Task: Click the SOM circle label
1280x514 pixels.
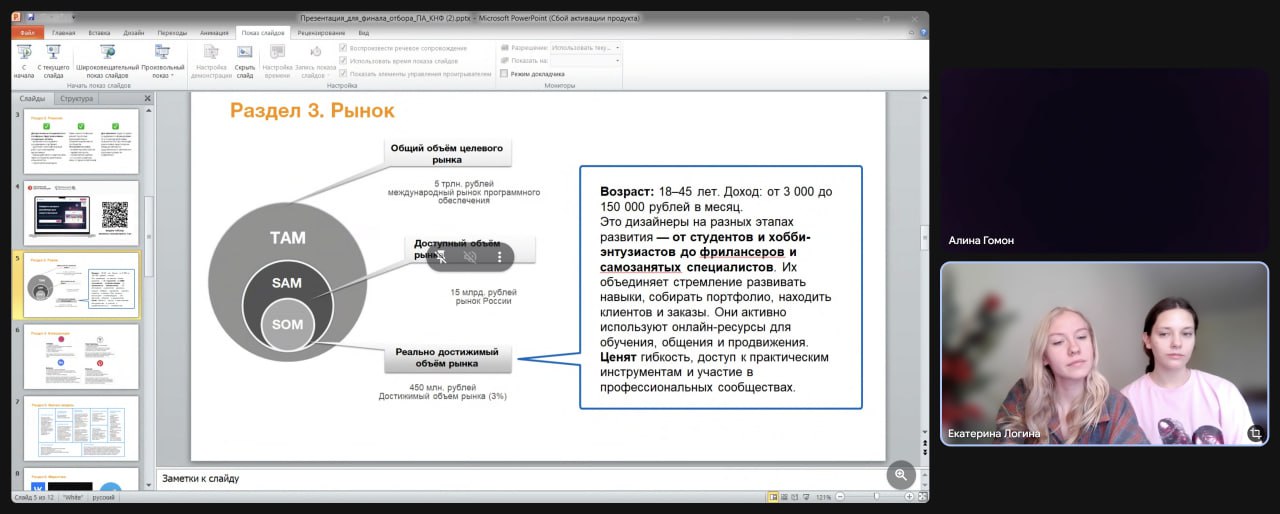Action: [287, 324]
